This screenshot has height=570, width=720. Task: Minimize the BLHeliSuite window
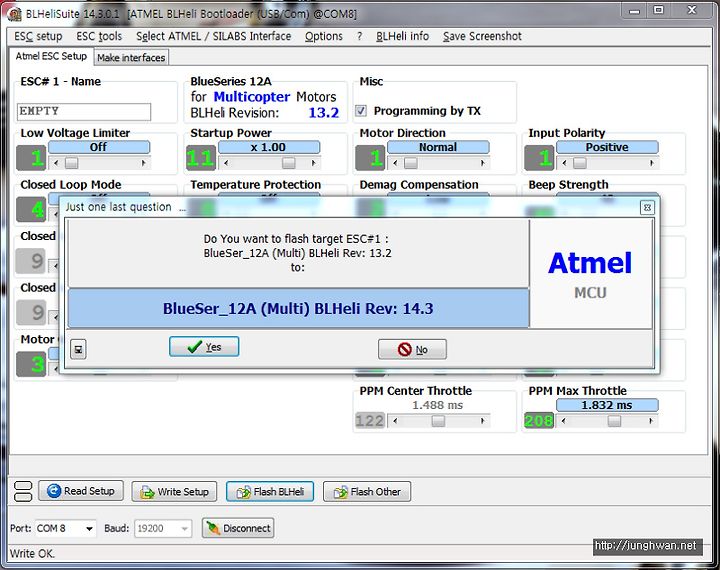[635, 11]
